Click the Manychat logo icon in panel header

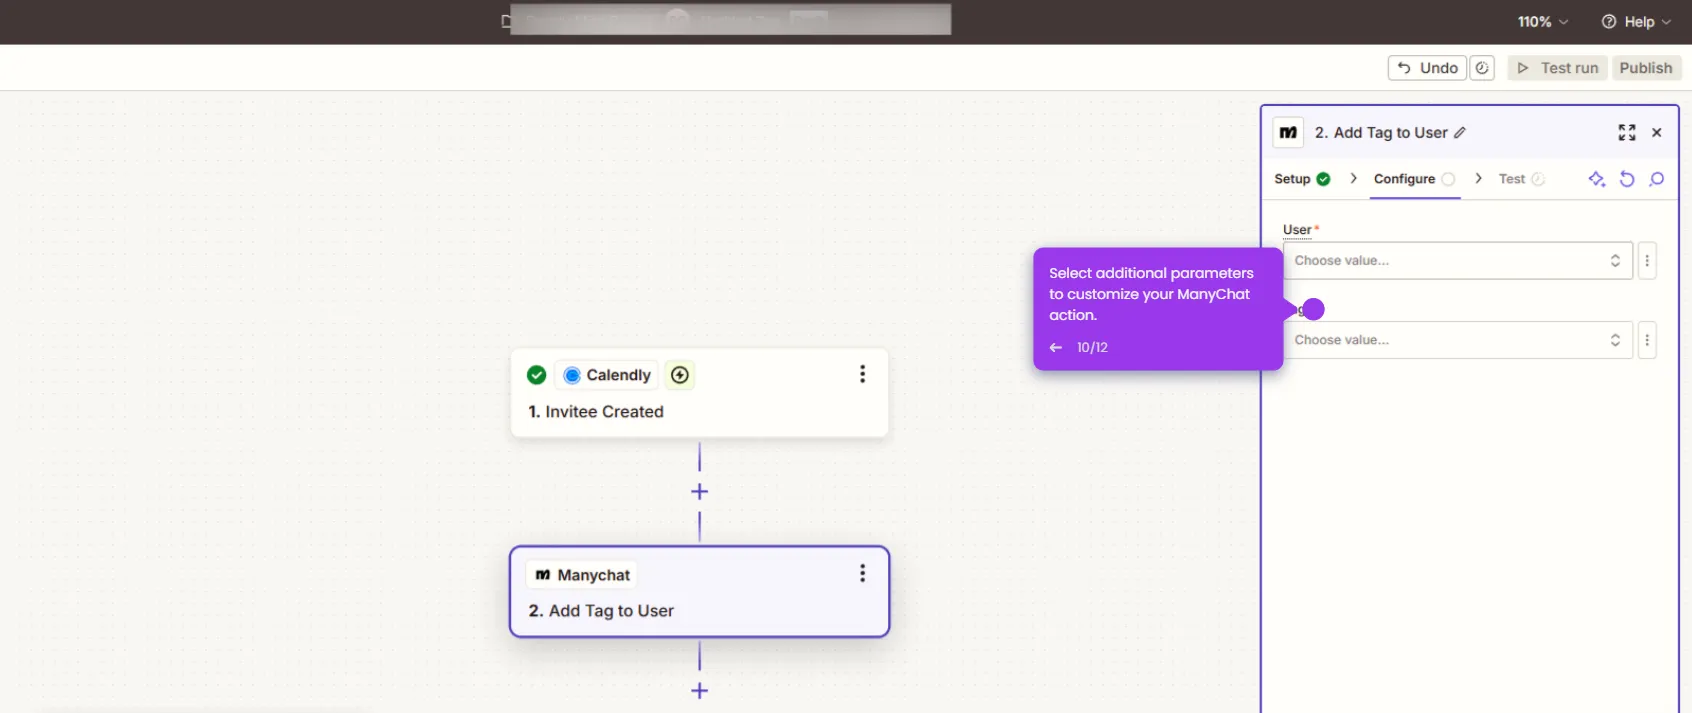[1288, 132]
